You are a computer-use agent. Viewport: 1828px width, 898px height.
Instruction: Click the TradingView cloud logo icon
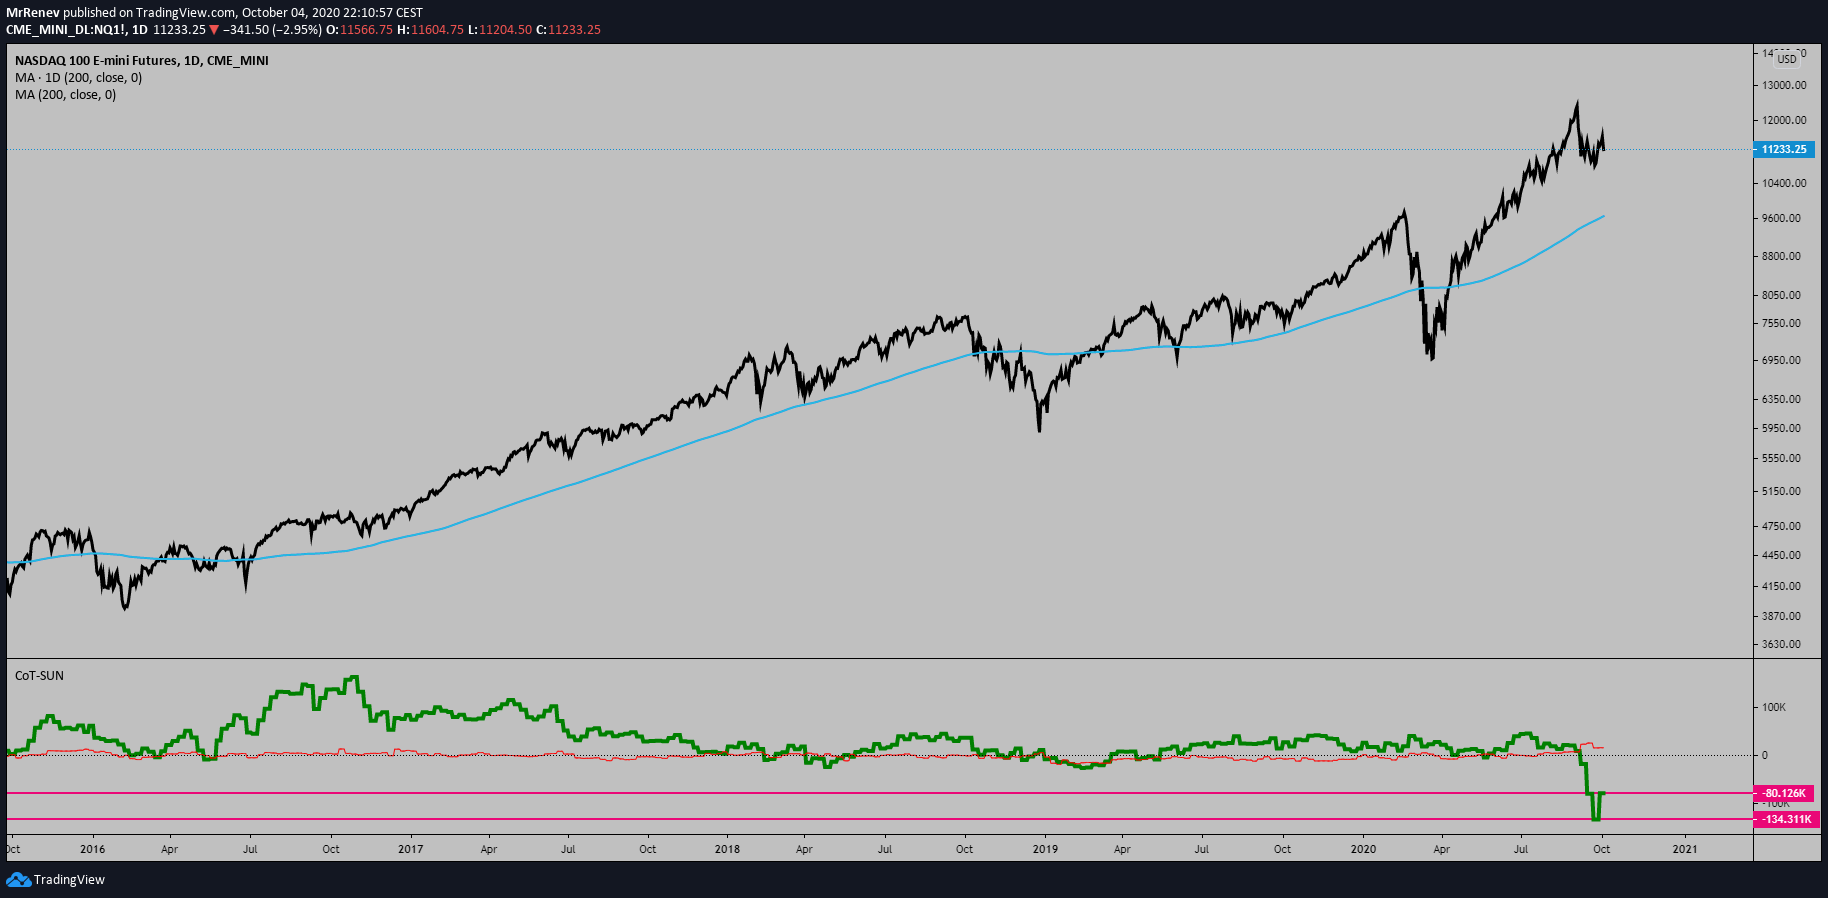pos(18,880)
